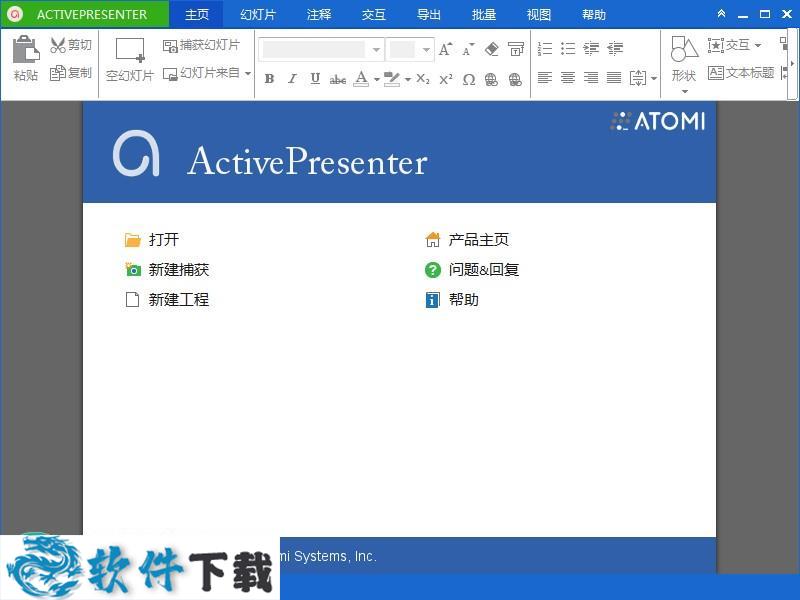This screenshot has width=800, height=600.
Task: Click the Open (打开) project link
Action: pos(152,239)
